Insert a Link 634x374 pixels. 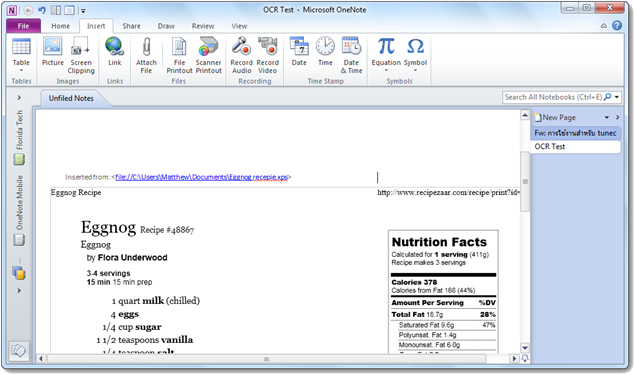click(x=114, y=51)
